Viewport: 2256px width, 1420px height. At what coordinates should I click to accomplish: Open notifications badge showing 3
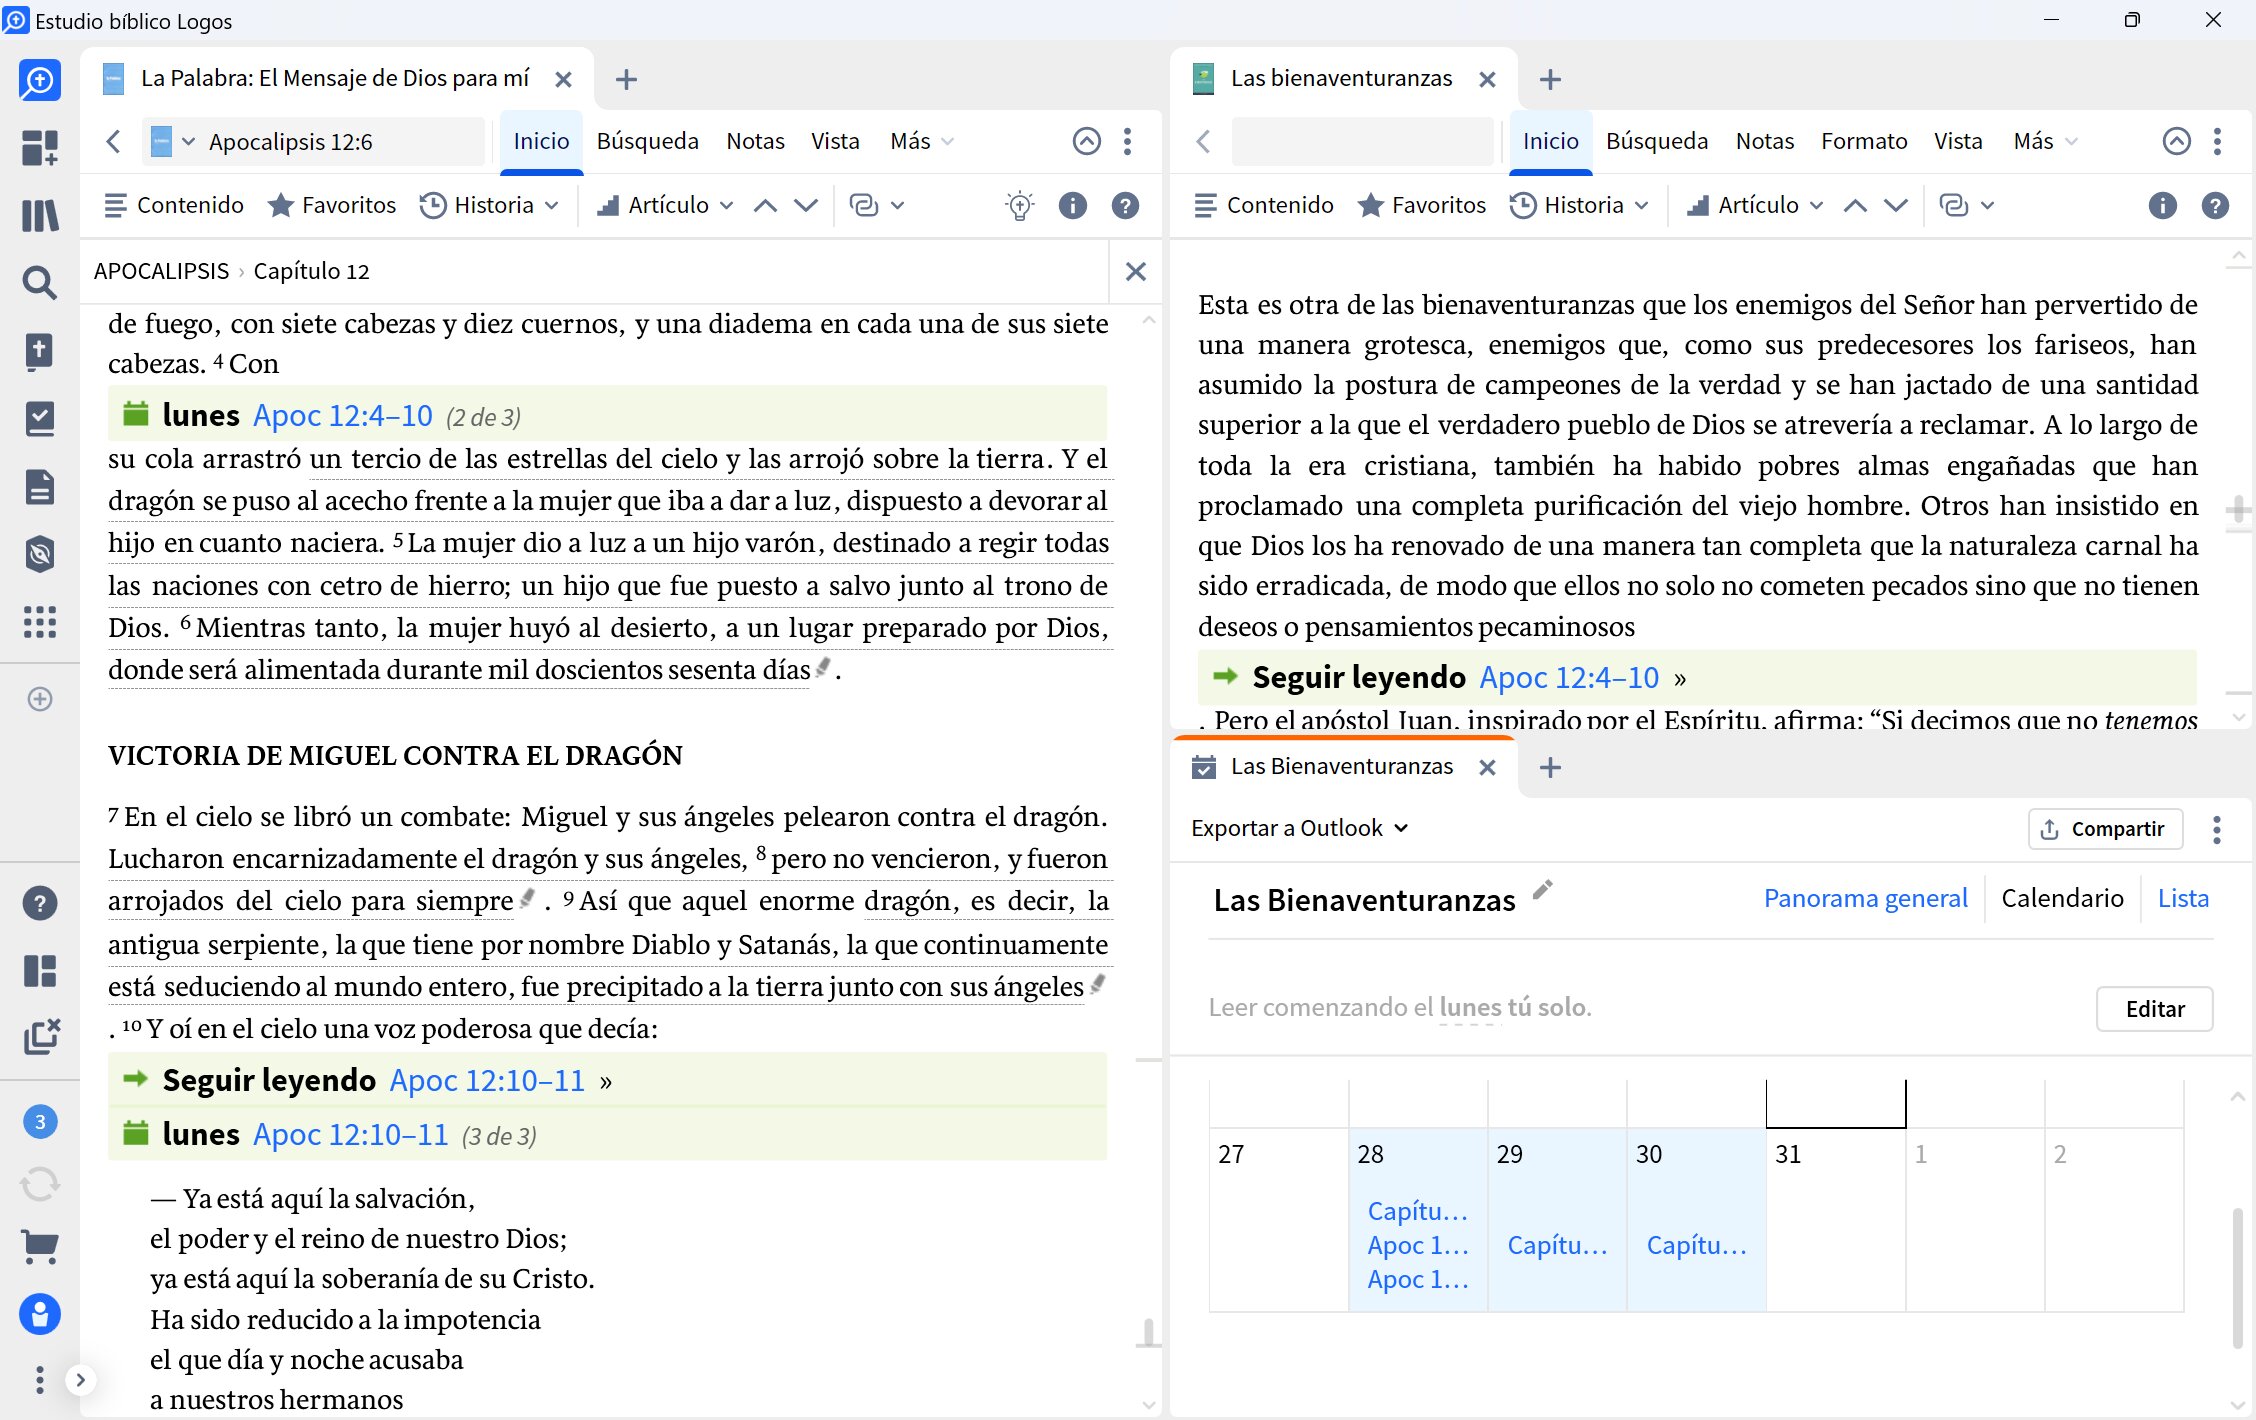tap(40, 1121)
